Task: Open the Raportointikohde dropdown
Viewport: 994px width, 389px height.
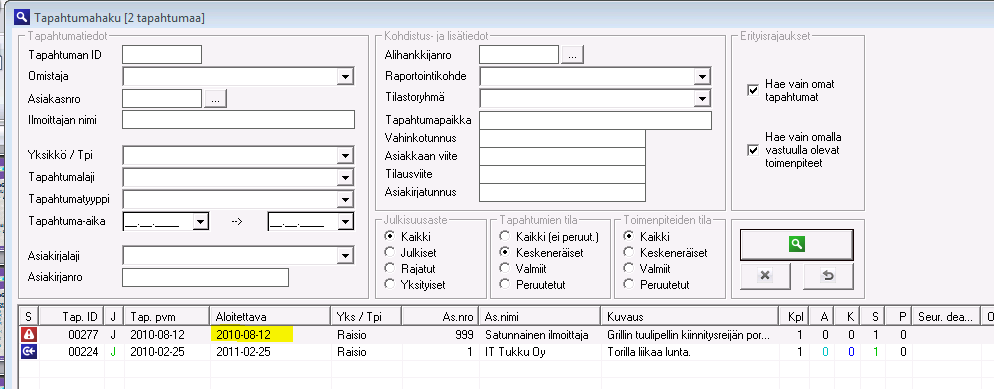Action: click(701, 77)
